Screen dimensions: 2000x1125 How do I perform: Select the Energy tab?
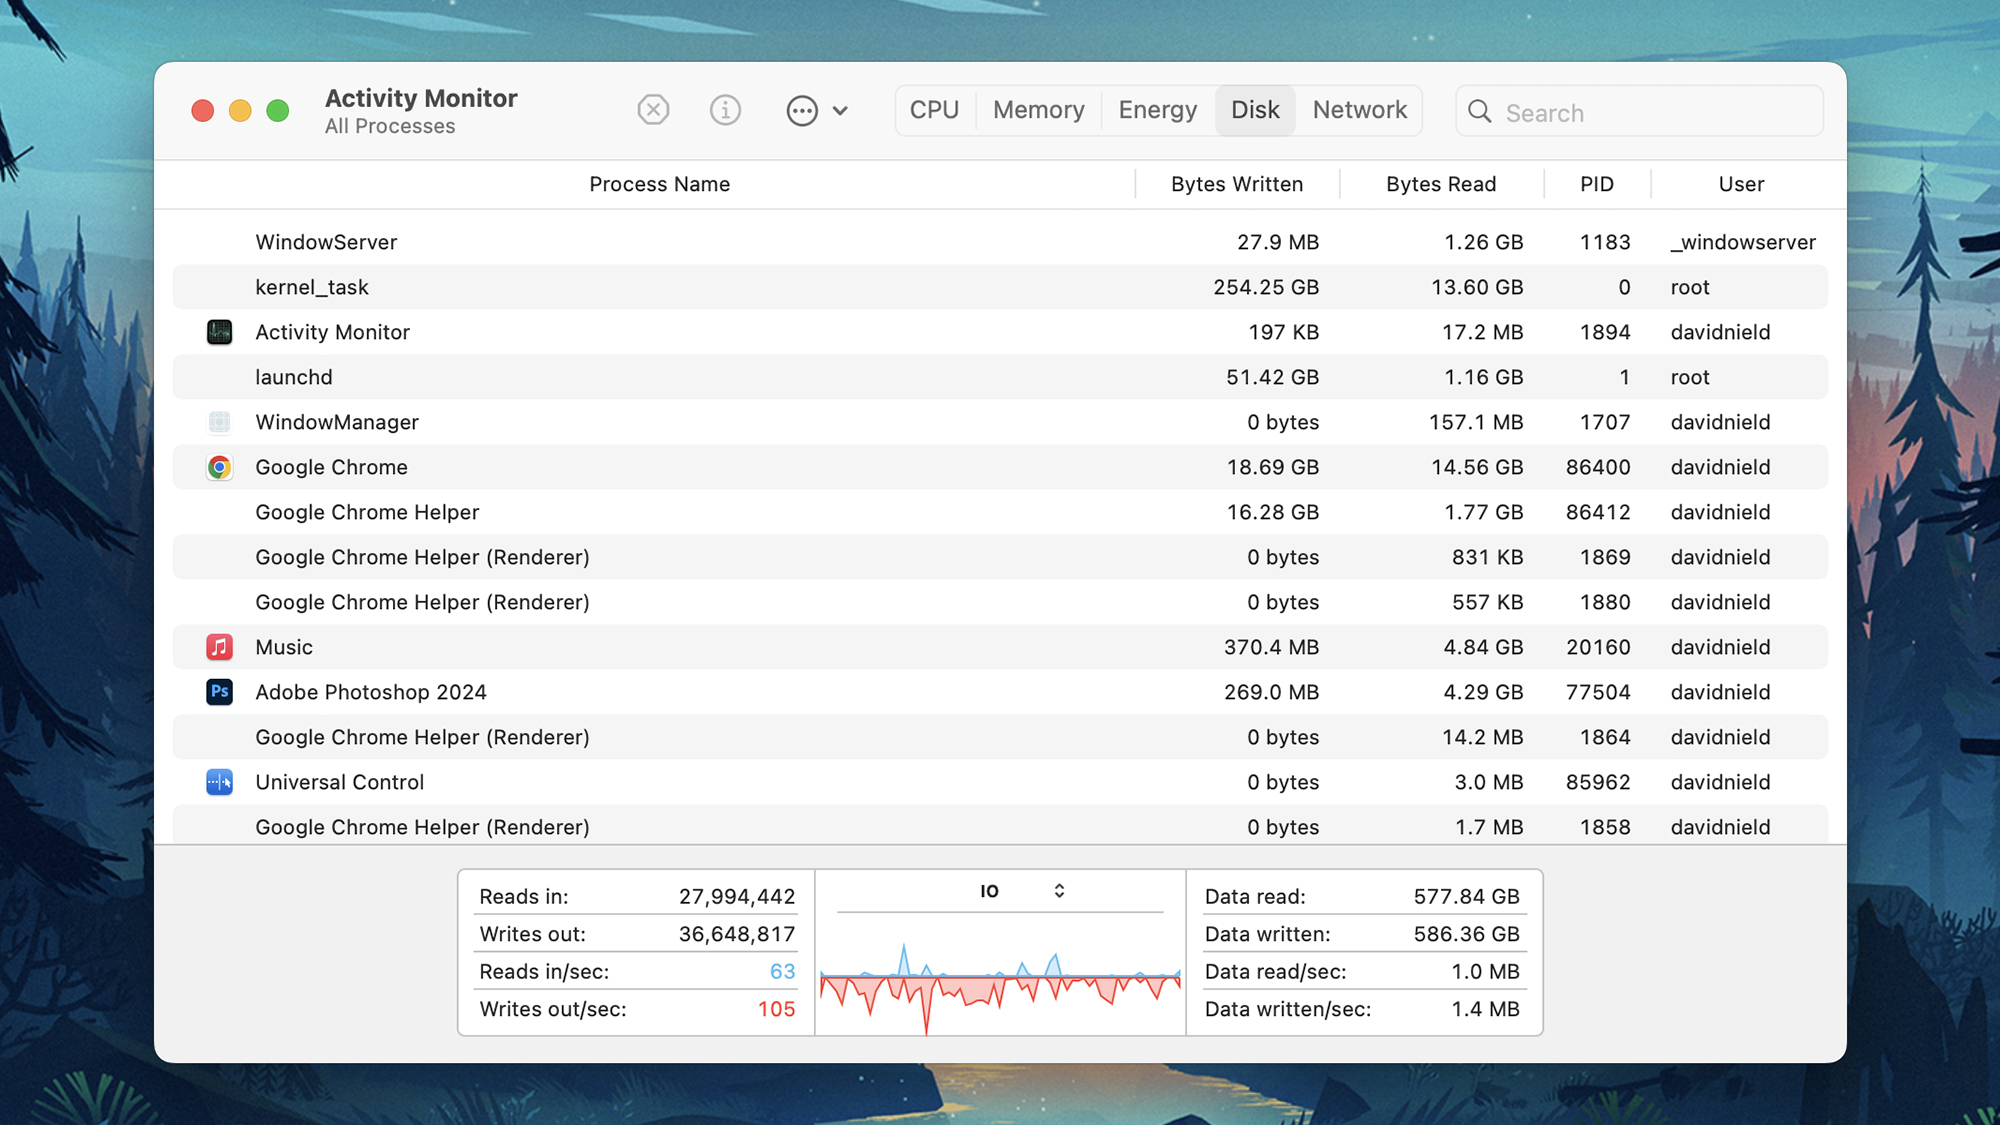1157,109
